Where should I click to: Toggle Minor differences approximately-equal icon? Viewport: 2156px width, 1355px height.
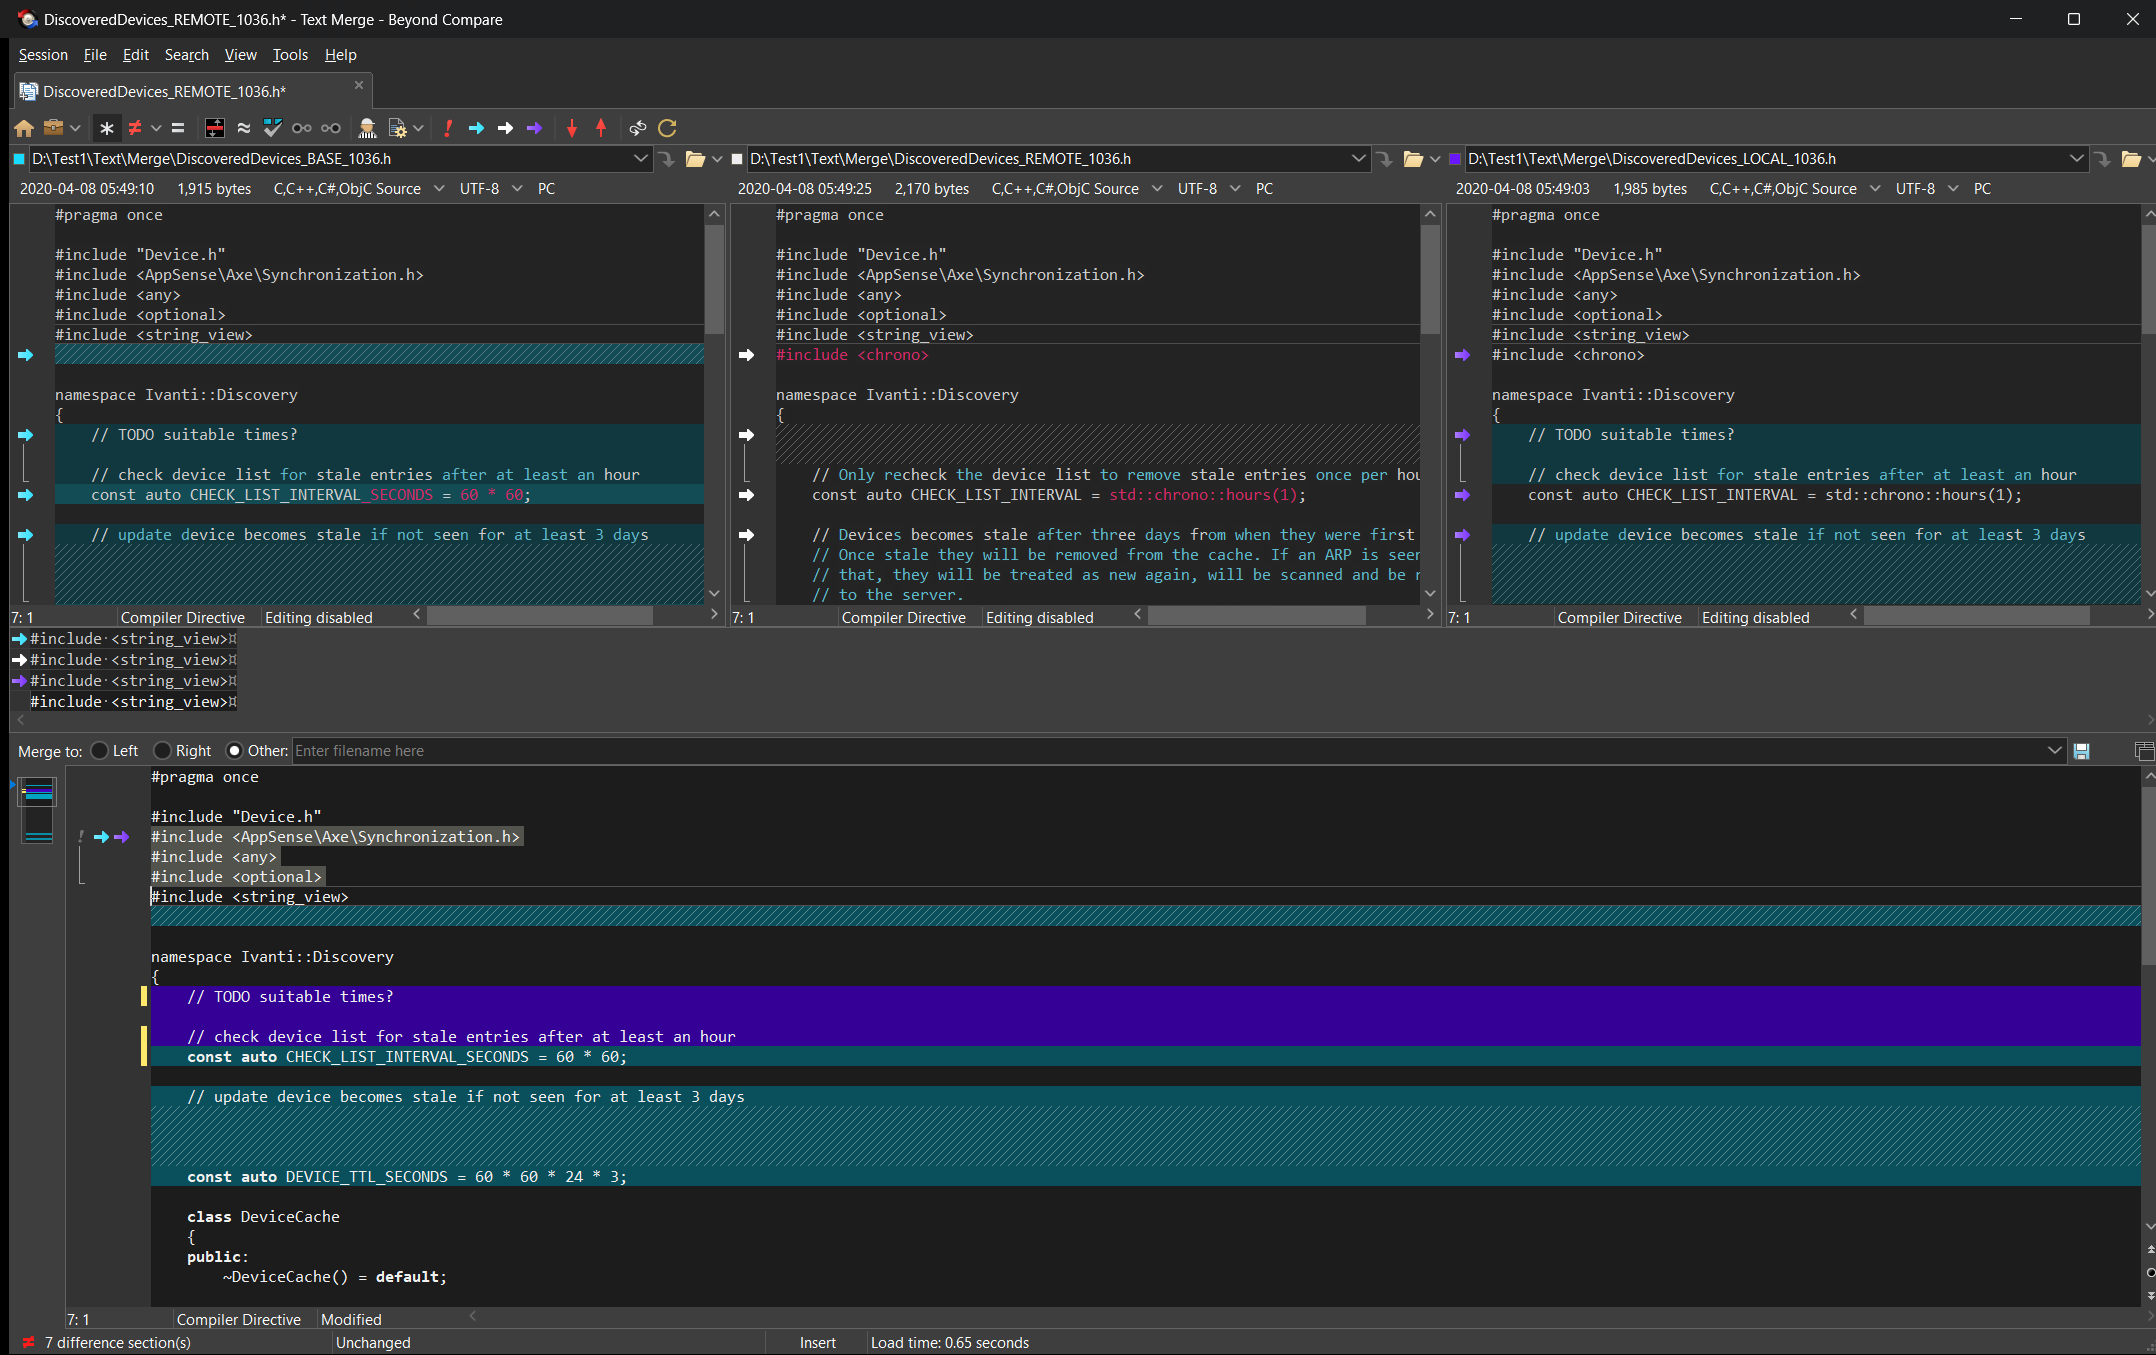click(x=243, y=128)
